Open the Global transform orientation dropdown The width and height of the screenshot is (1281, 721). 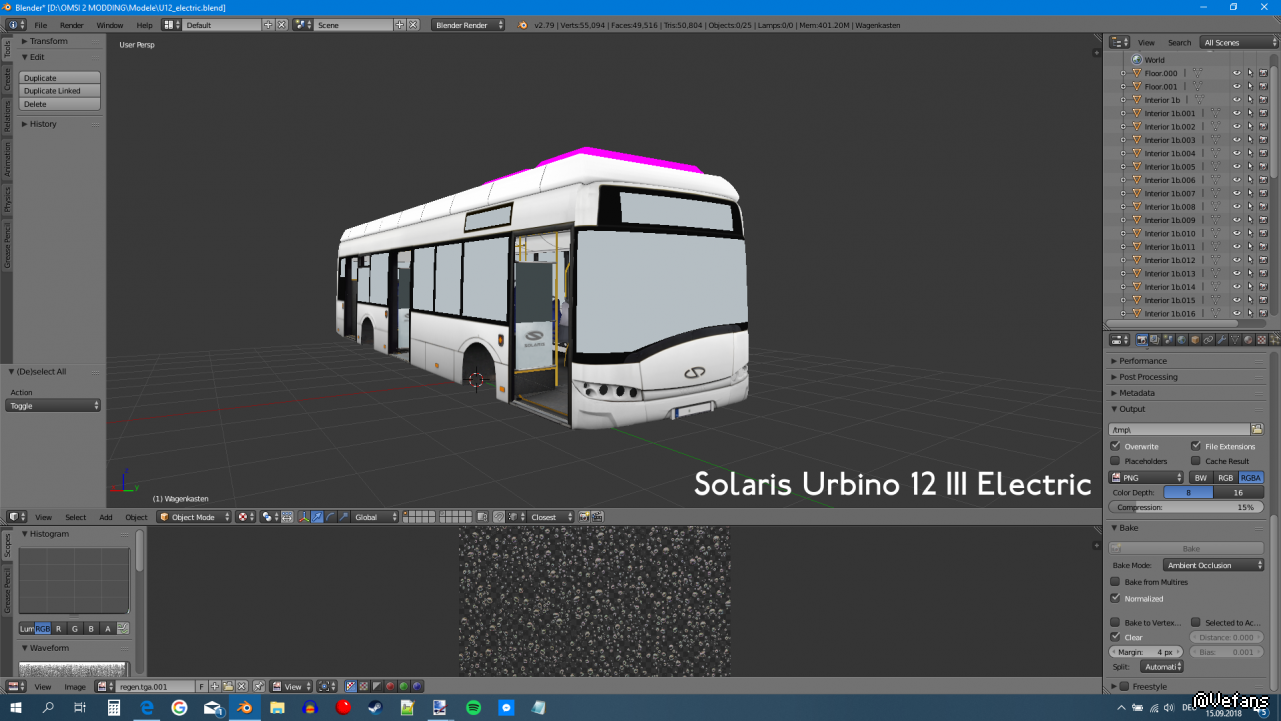[376, 517]
